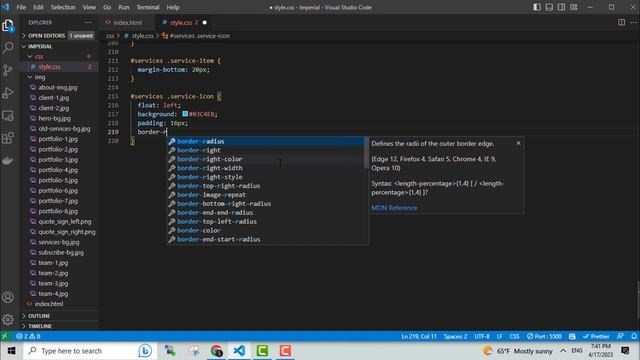
Task: Open the View menu
Action: click(89, 7)
